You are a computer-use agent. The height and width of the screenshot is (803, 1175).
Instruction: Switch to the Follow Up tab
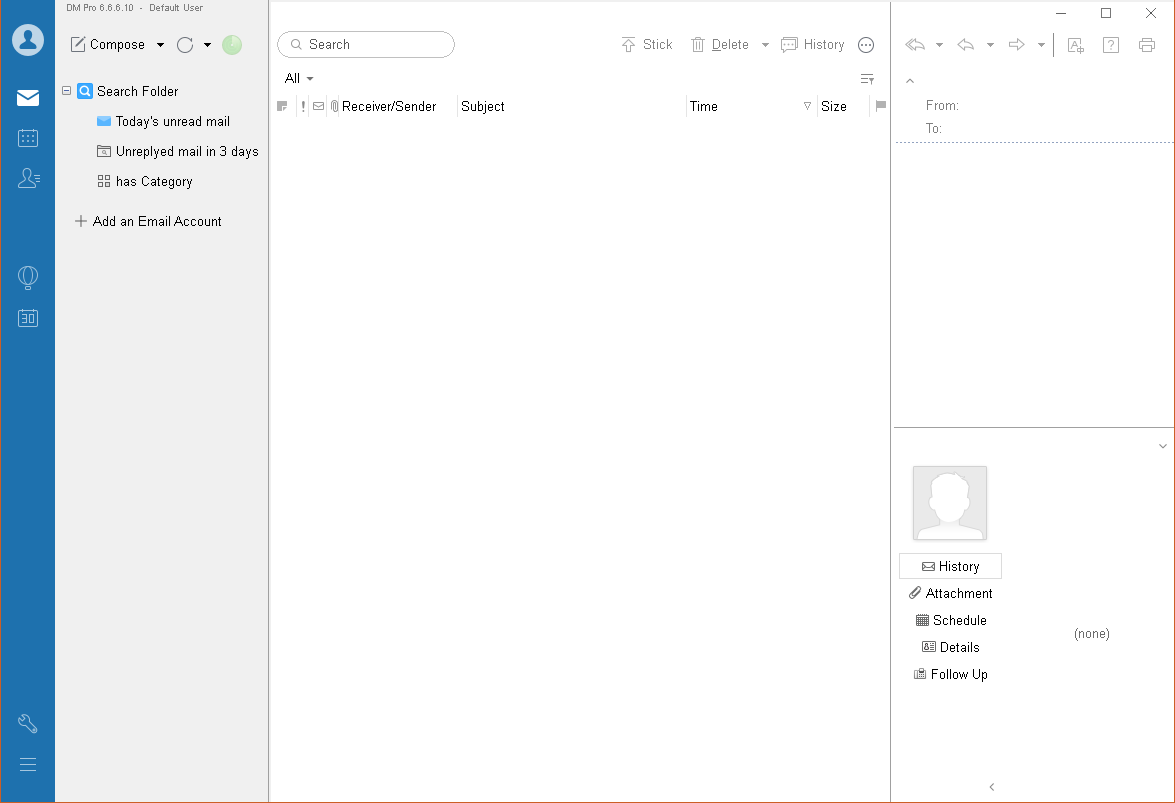(950, 674)
